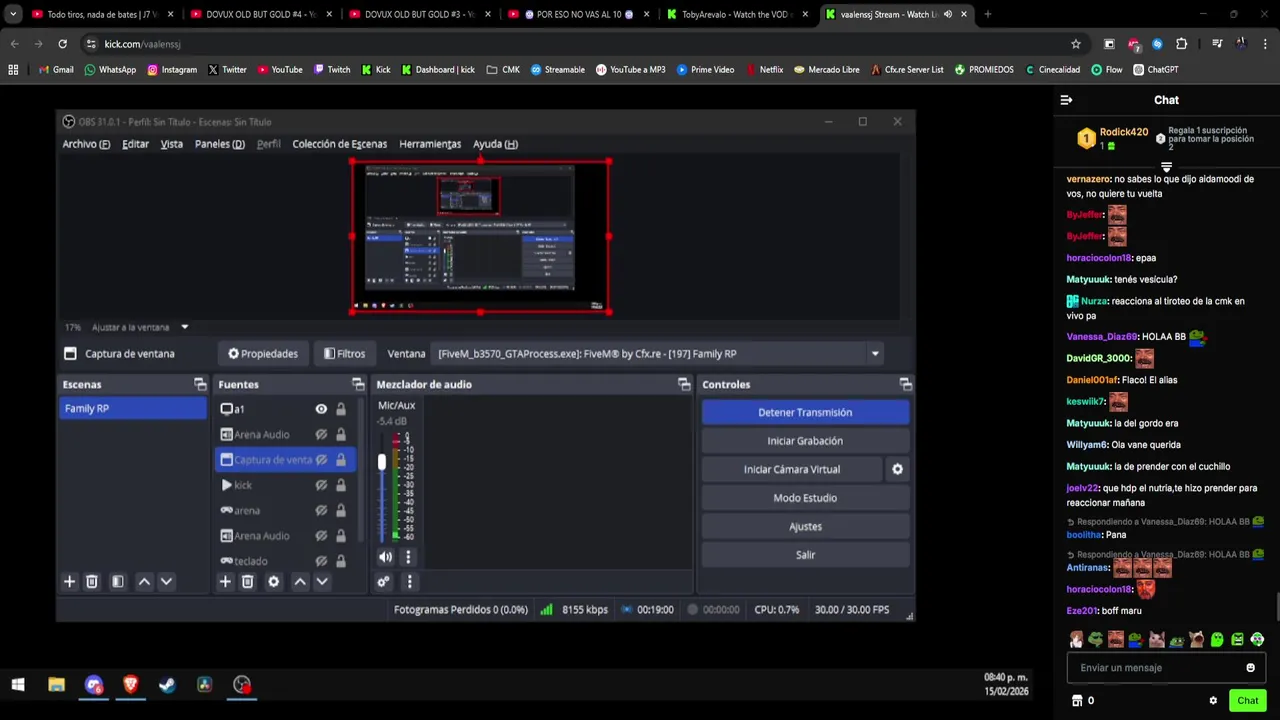Open the Colección de Escenas menu
The height and width of the screenshot is (720, 1280).
pyautogui.click(x=339, y=144)
